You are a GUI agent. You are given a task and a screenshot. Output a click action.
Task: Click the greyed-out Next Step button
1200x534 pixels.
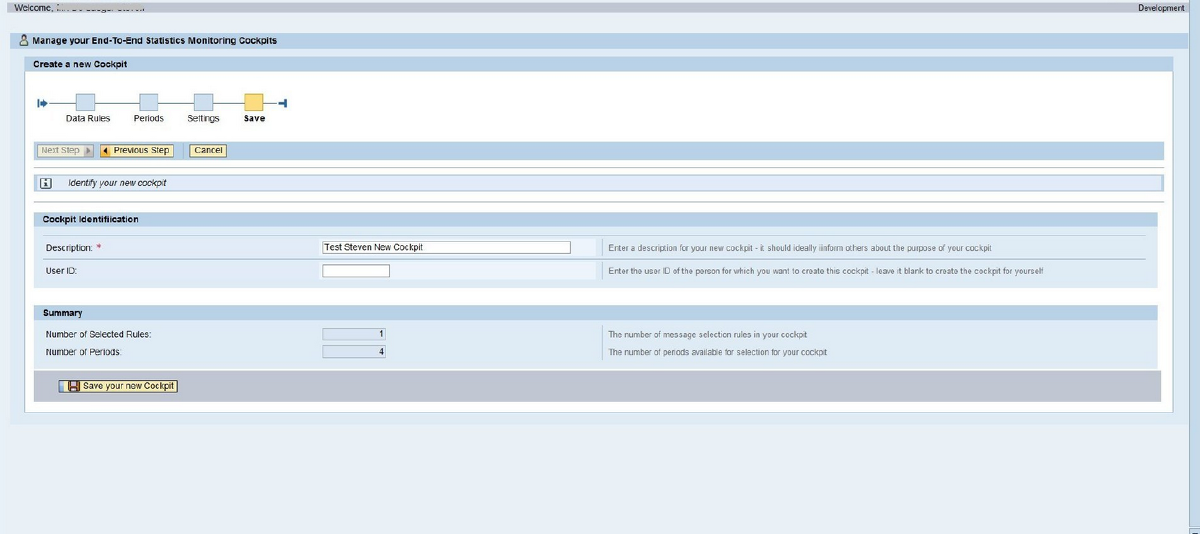click(x=64, y=151)
